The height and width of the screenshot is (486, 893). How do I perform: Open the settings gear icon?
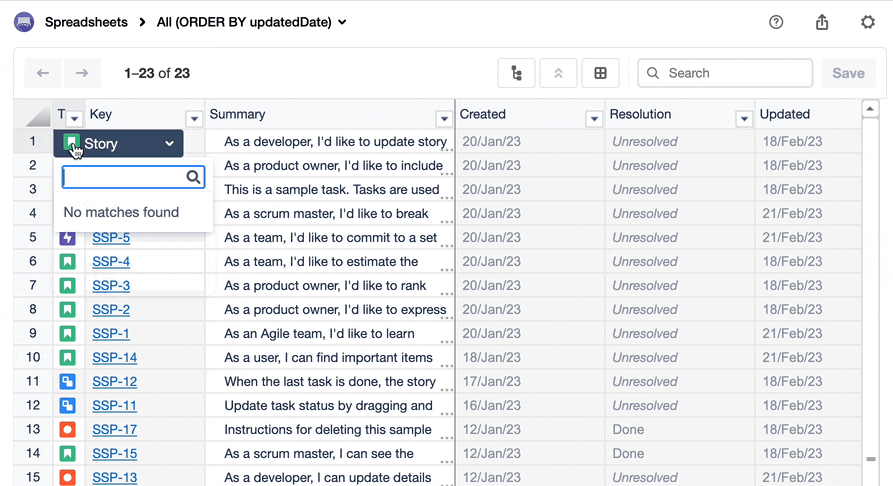(x=868, y=22)
